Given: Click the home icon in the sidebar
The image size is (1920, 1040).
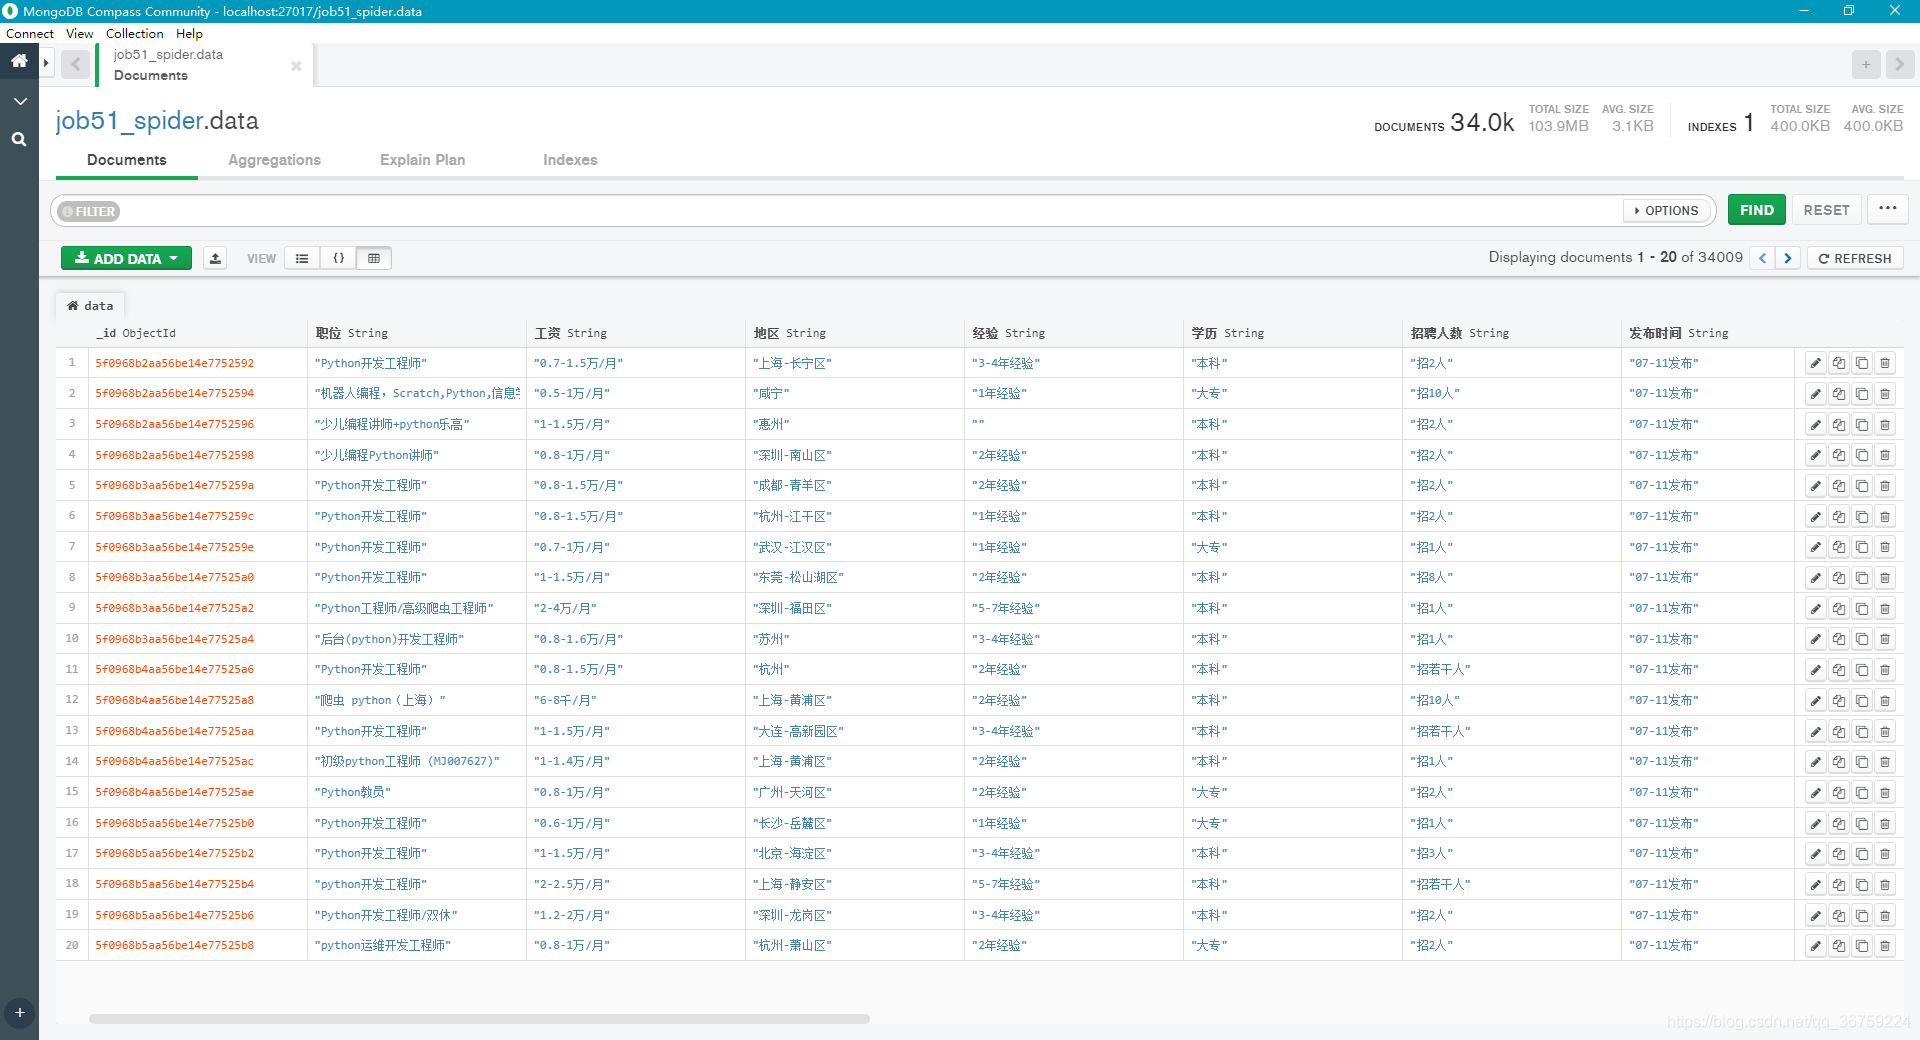Looking at the screenshot, I should click(19, 61).
